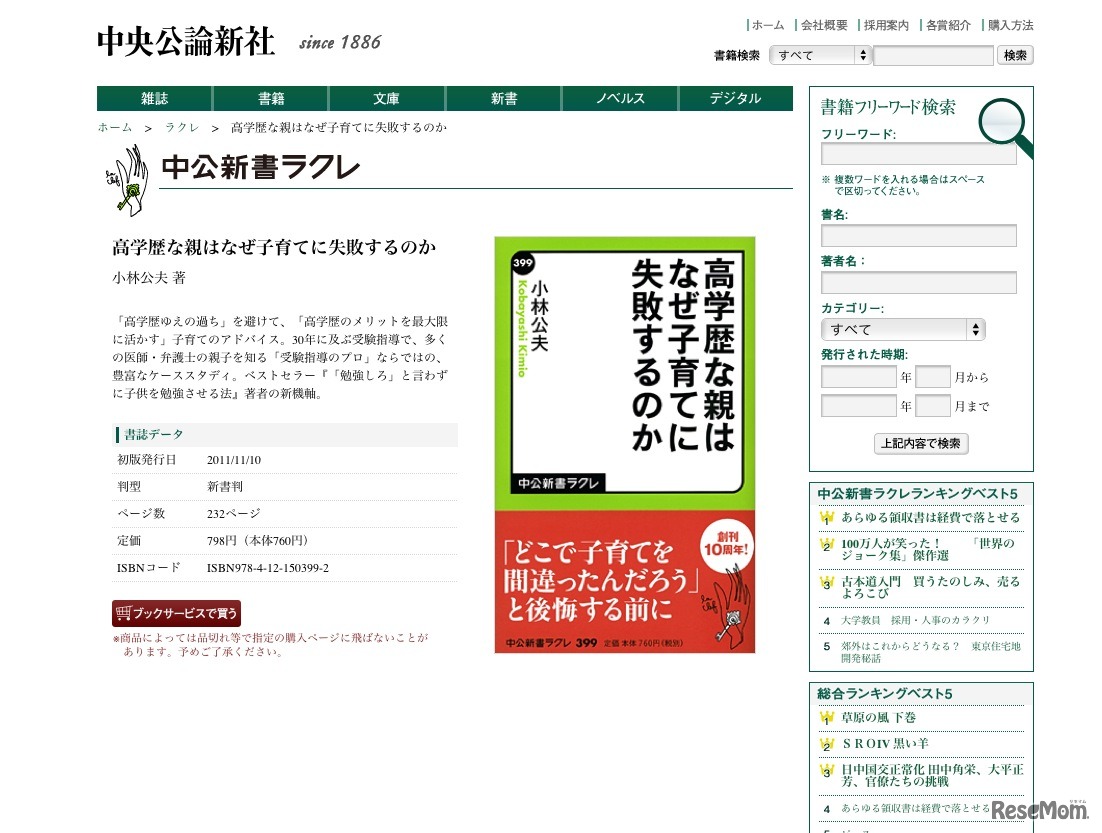This screenshot has height=833, width=1102.
Task: Focus the end year field (月まで row)
Action: (x=859, y=406)
